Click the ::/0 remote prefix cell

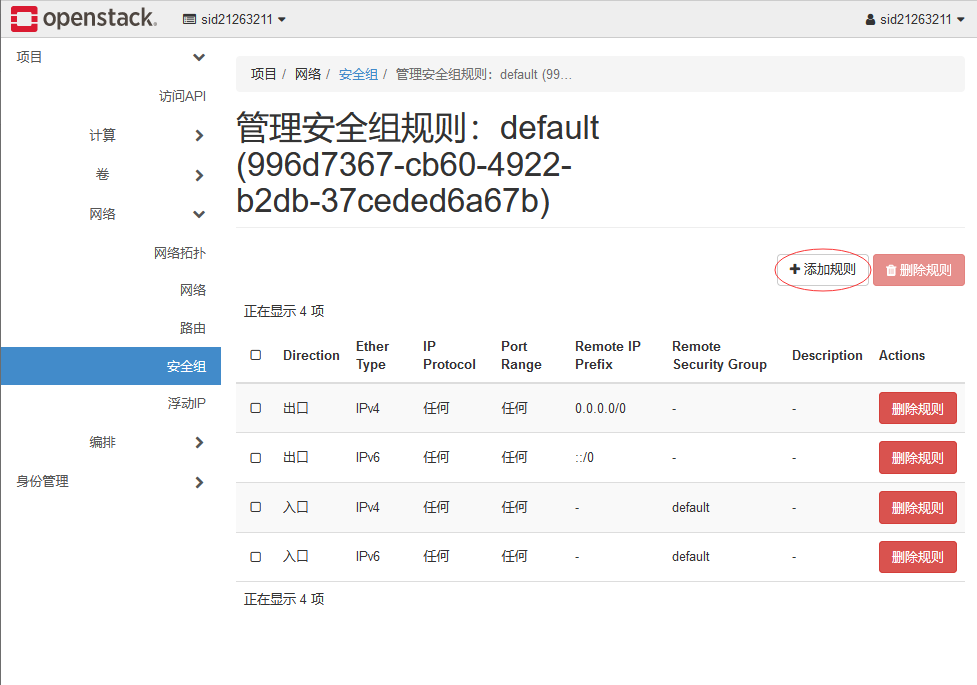coord(584,457)
